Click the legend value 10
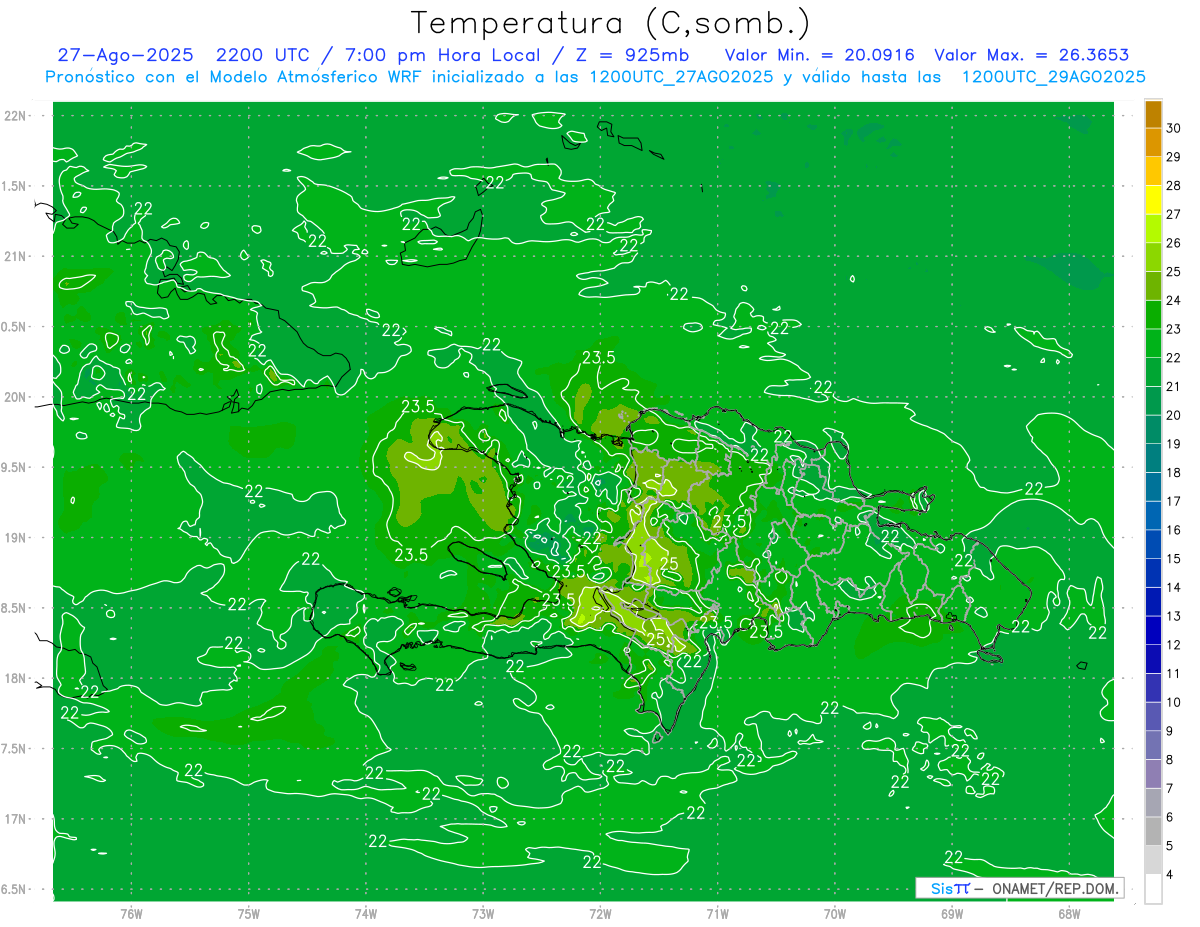1200x927 pixels. [1174, 702]
